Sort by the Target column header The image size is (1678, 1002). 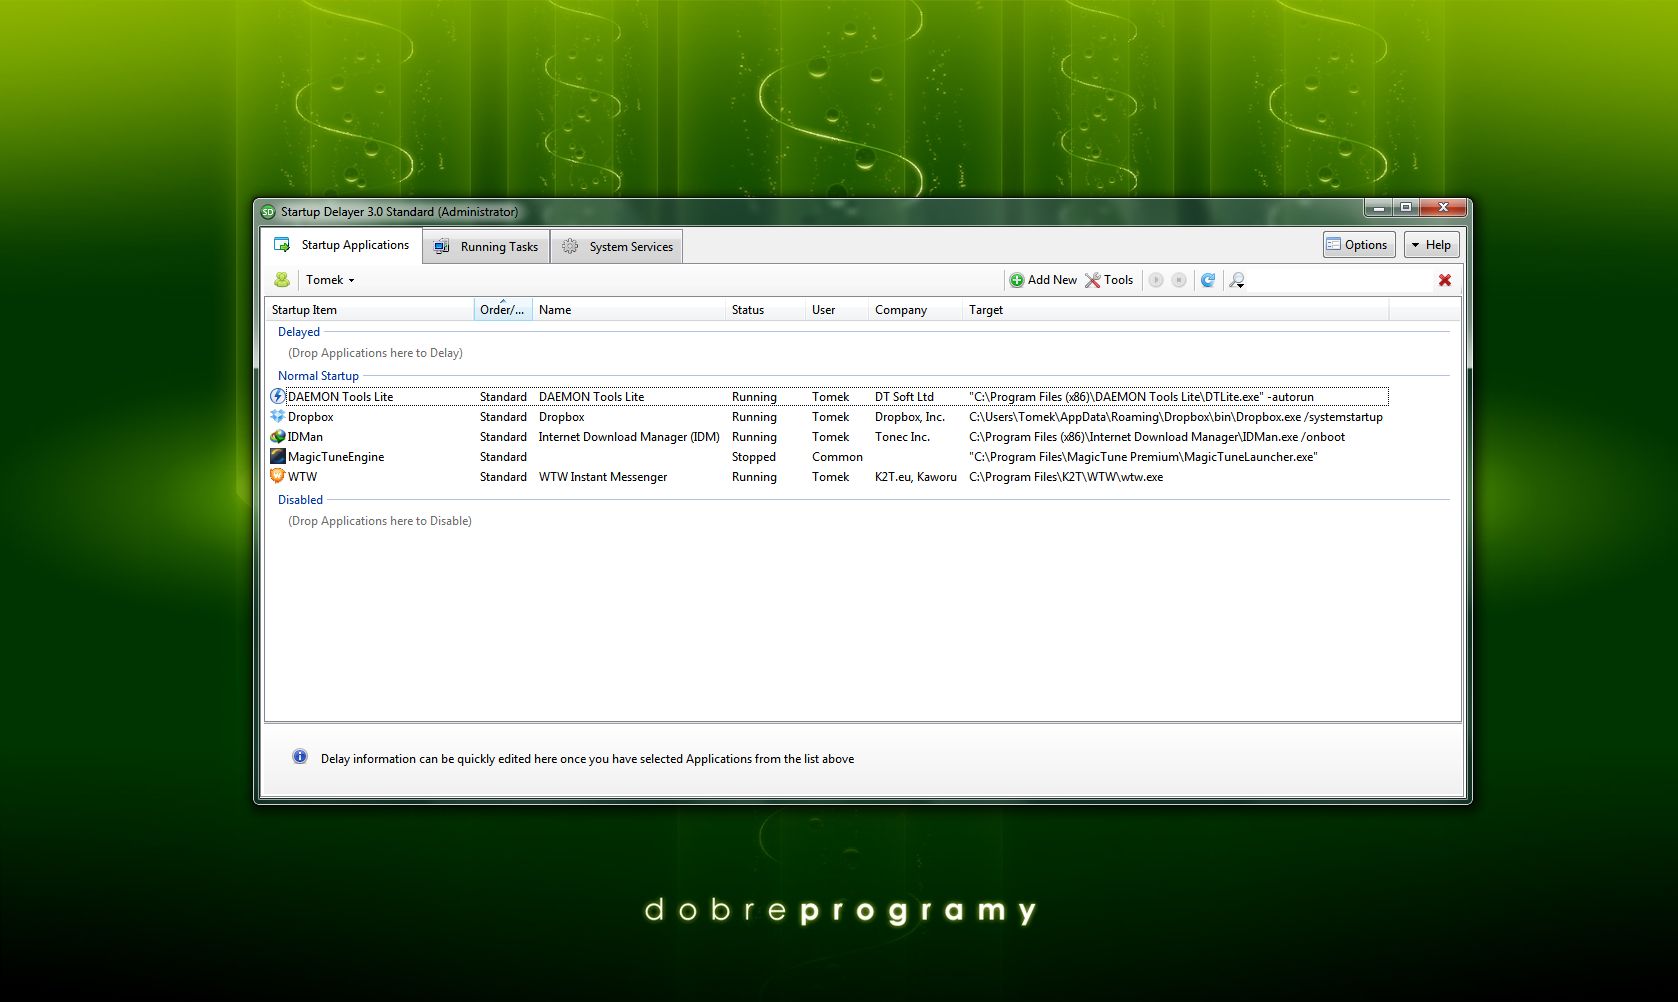(1175, 310)
